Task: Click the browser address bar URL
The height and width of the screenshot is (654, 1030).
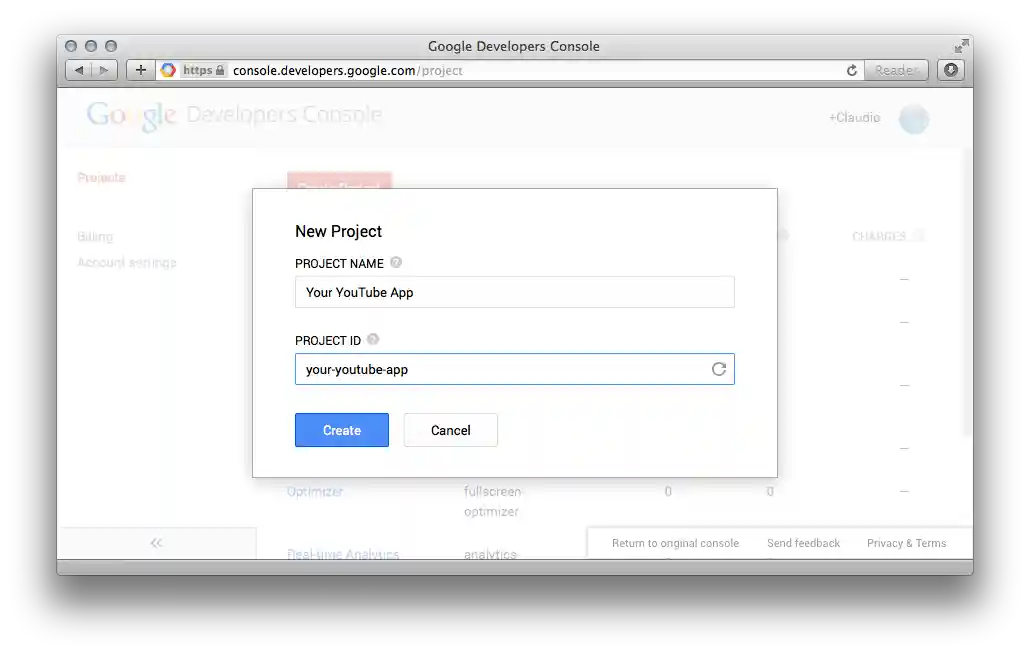Action: click(347, 70)
